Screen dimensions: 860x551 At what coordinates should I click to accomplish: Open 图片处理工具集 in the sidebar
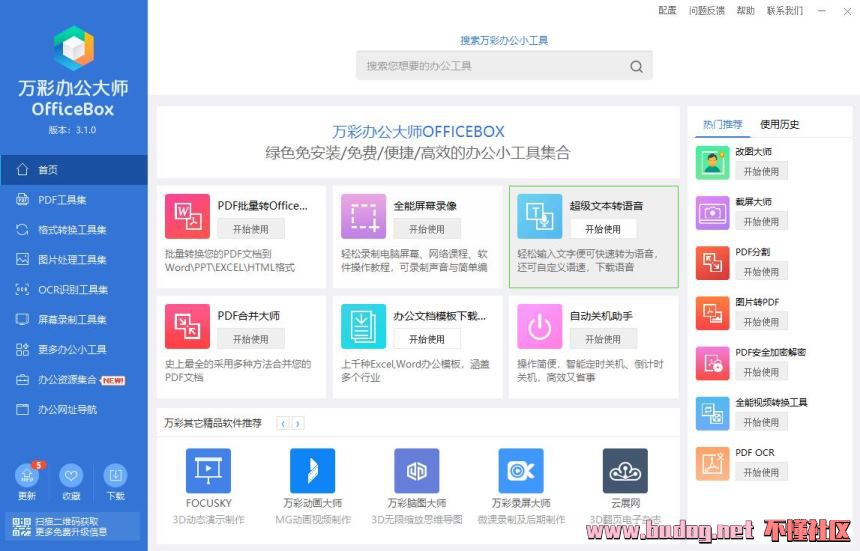(x=73, y=259)
